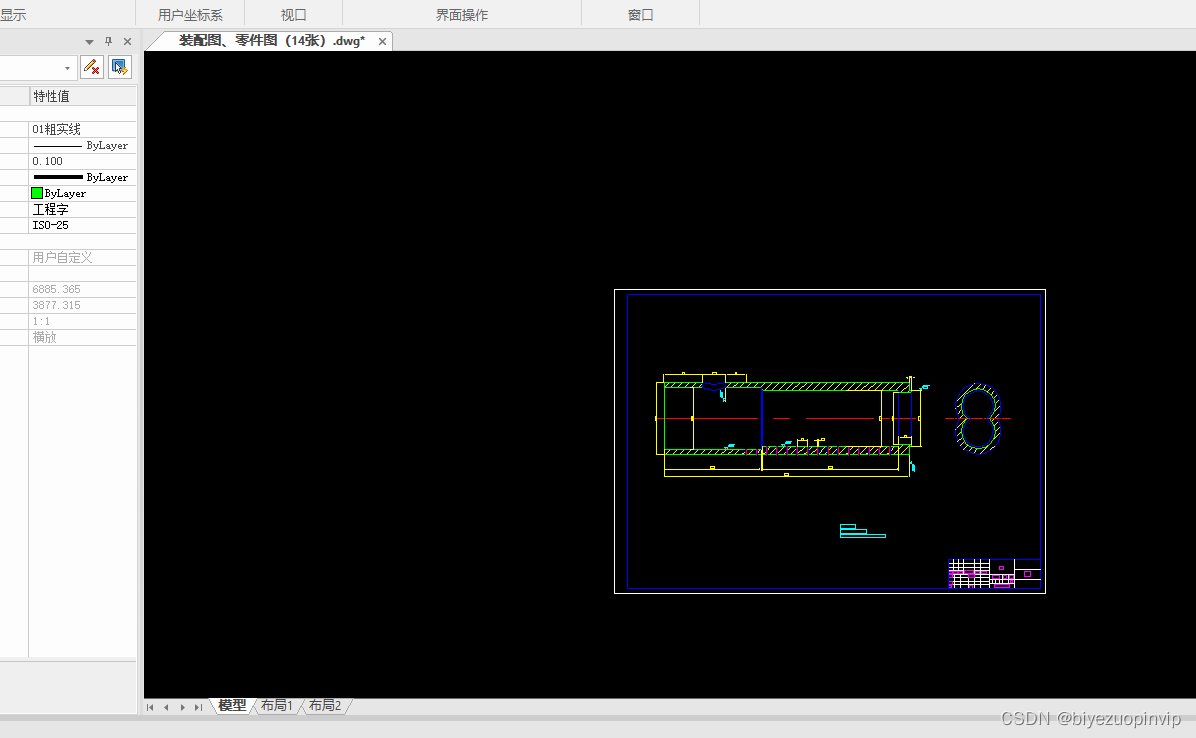Open the 视口 ribbon group
1196x738 pixels.
[x=294, y=14]
